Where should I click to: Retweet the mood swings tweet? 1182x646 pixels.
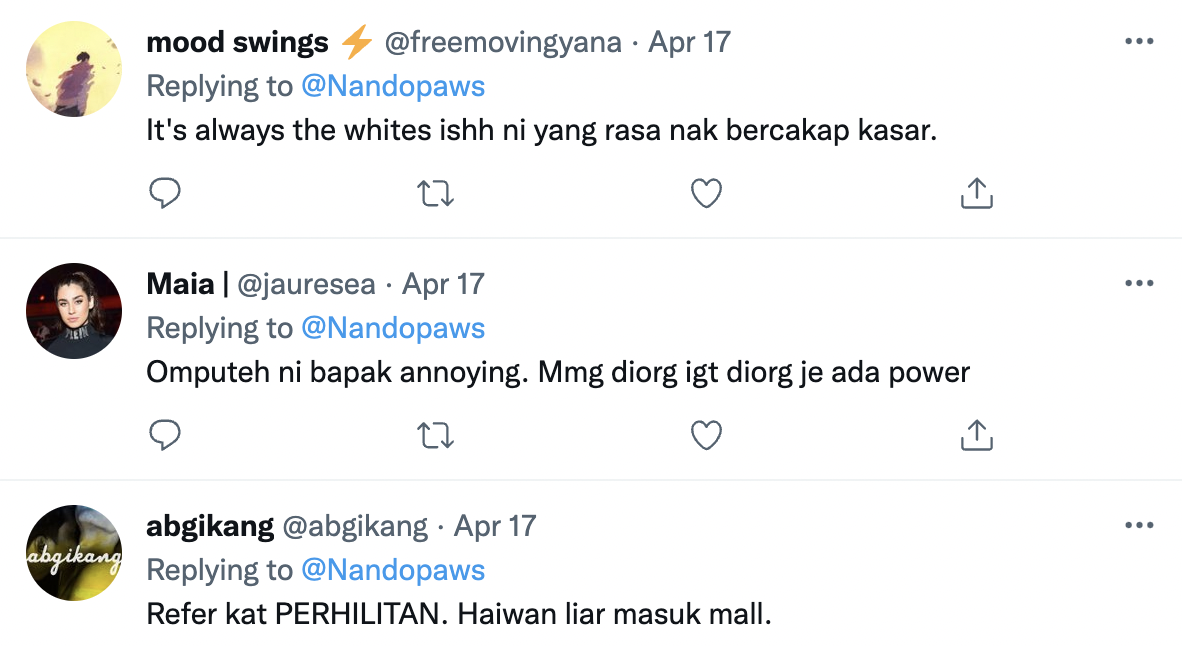[435, 192]
